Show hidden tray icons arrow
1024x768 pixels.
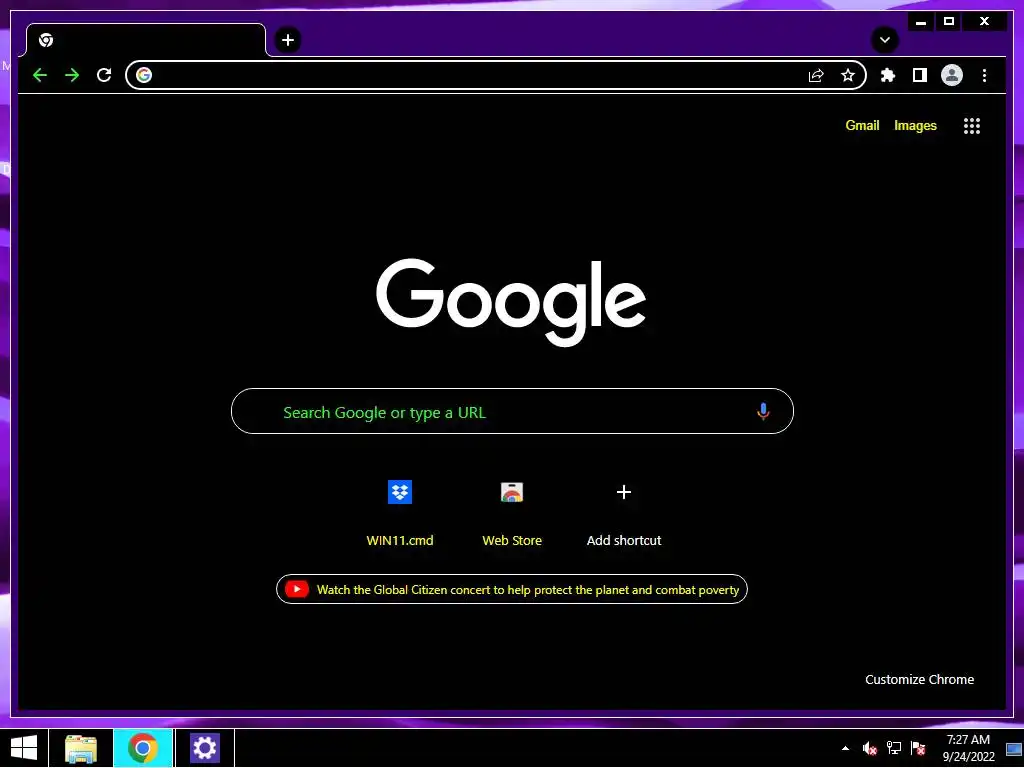point(846,748)
